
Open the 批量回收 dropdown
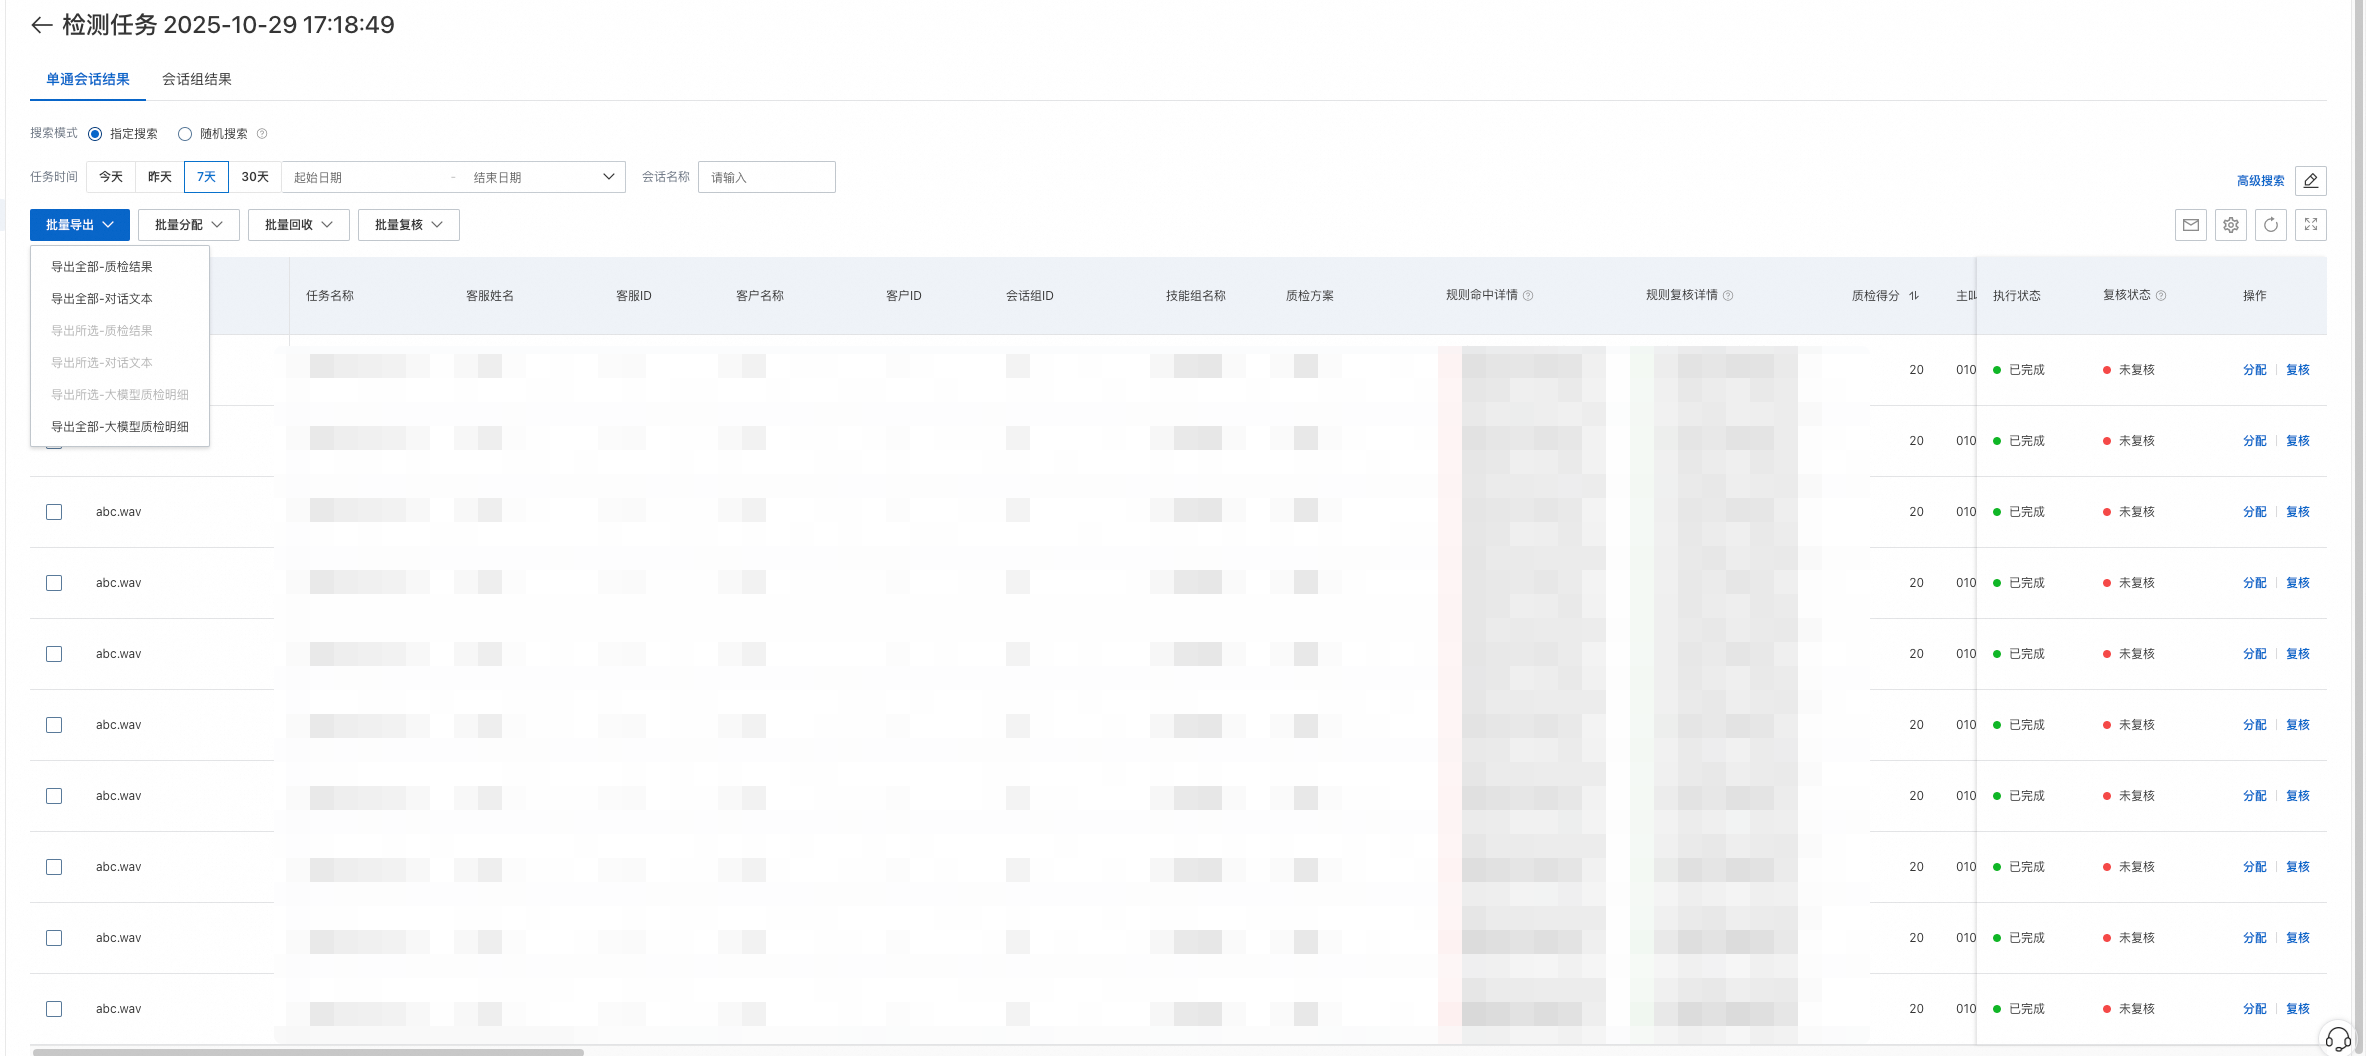pos(299,225)
